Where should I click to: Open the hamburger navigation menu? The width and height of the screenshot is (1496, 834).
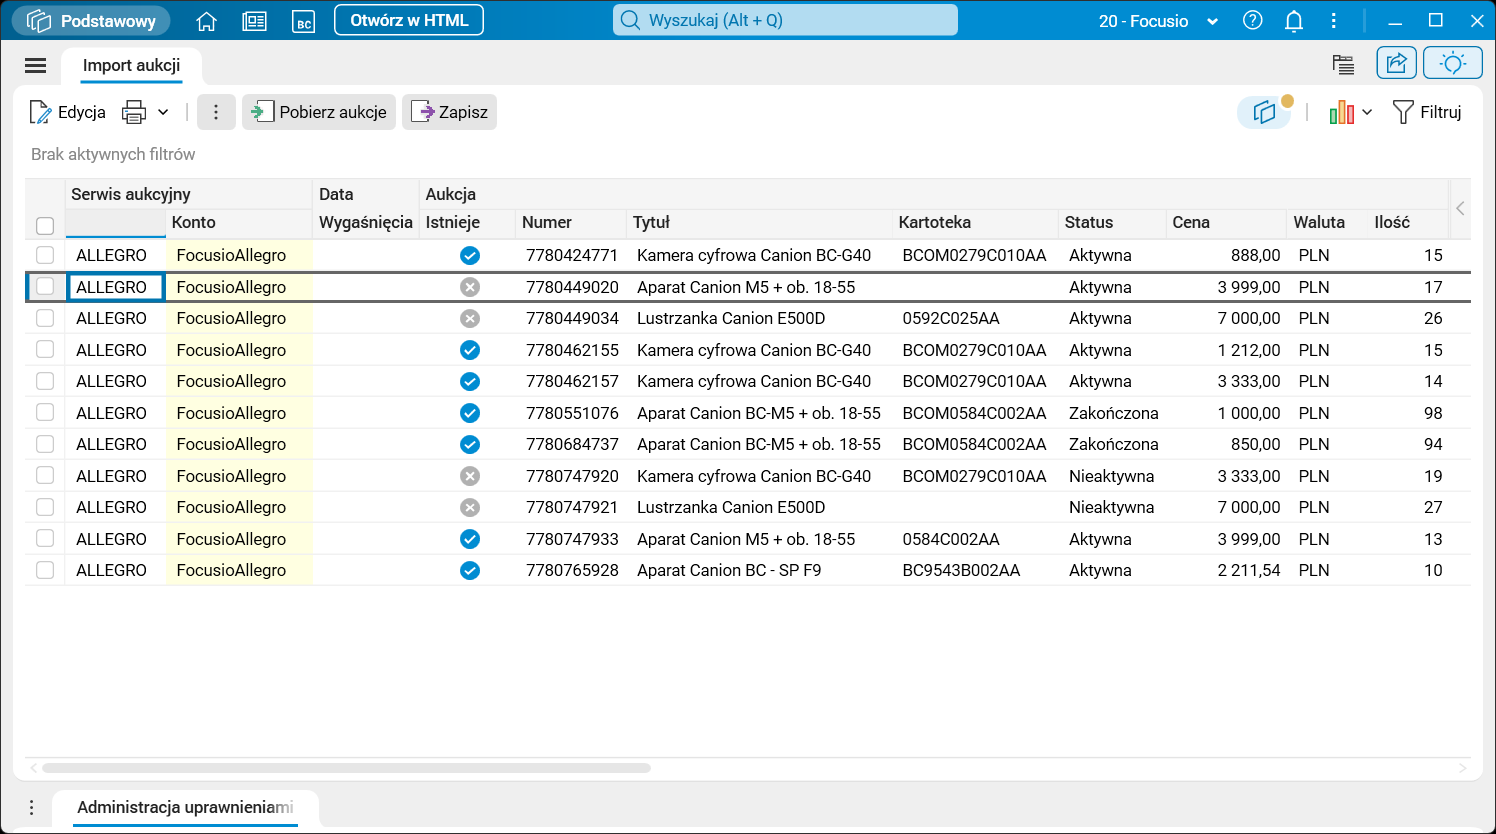tap(36, 66)
